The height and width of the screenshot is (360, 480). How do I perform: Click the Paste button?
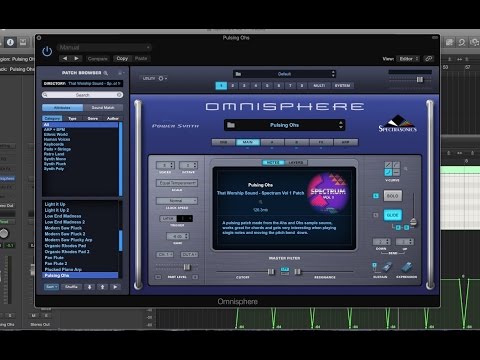coord(141,58)
